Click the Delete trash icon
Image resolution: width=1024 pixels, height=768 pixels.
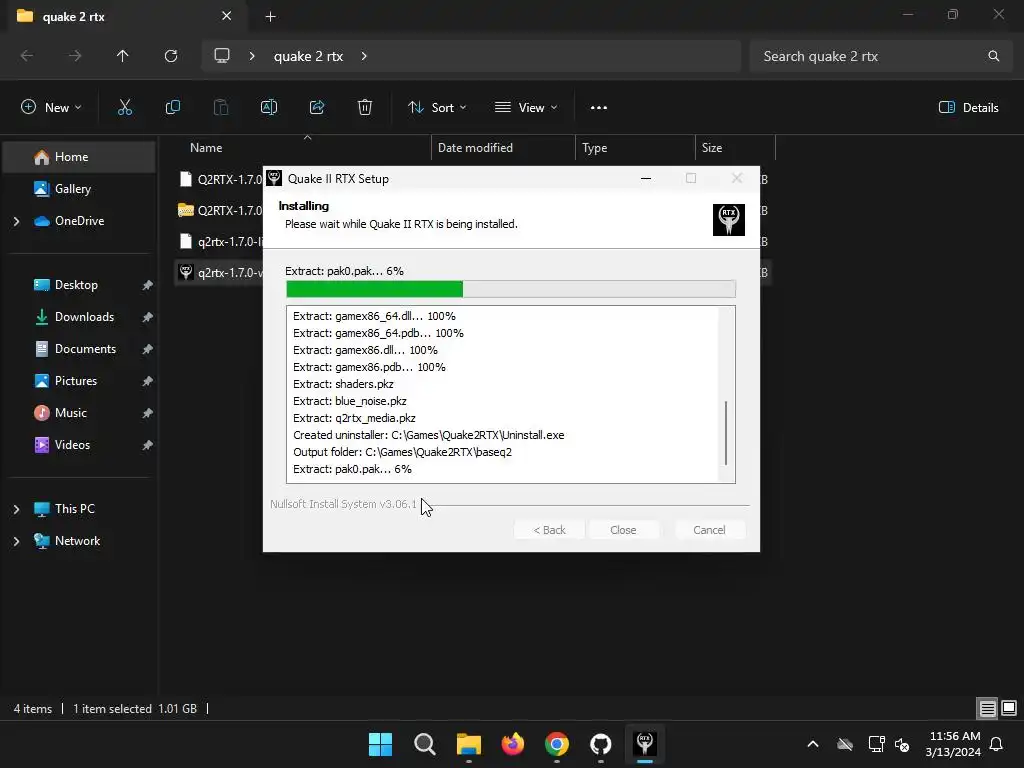point(365,108)
